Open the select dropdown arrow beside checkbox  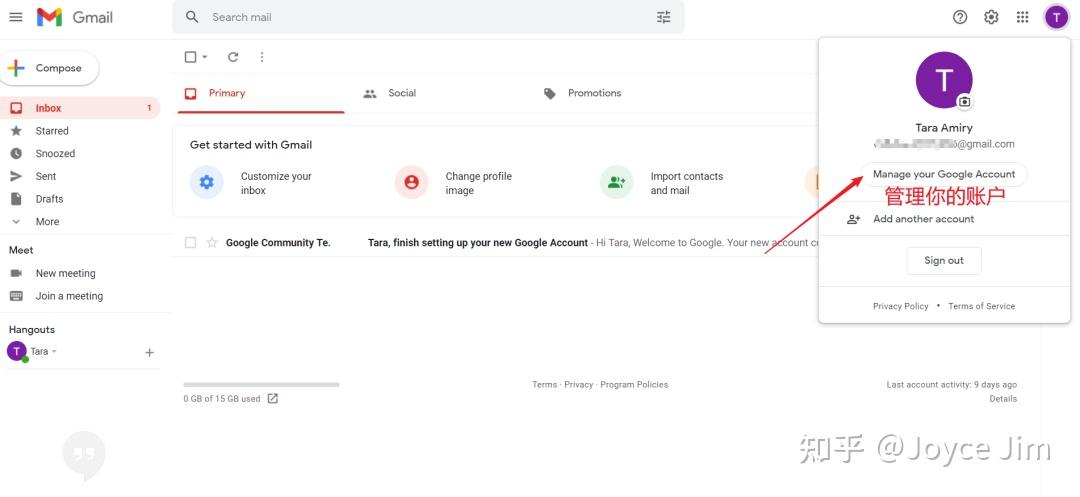click(205, 57)
